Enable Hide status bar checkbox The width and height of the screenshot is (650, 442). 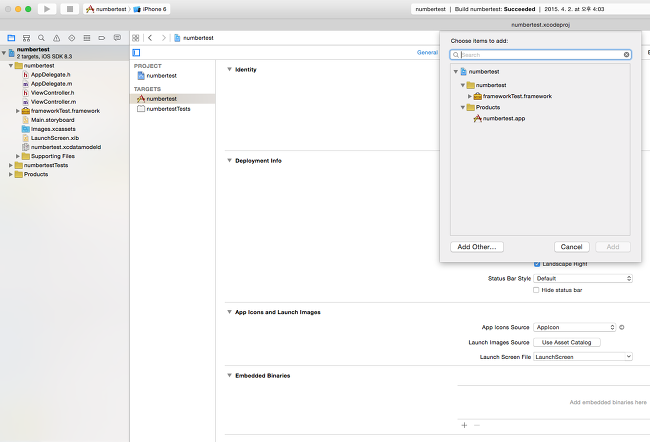536,290
